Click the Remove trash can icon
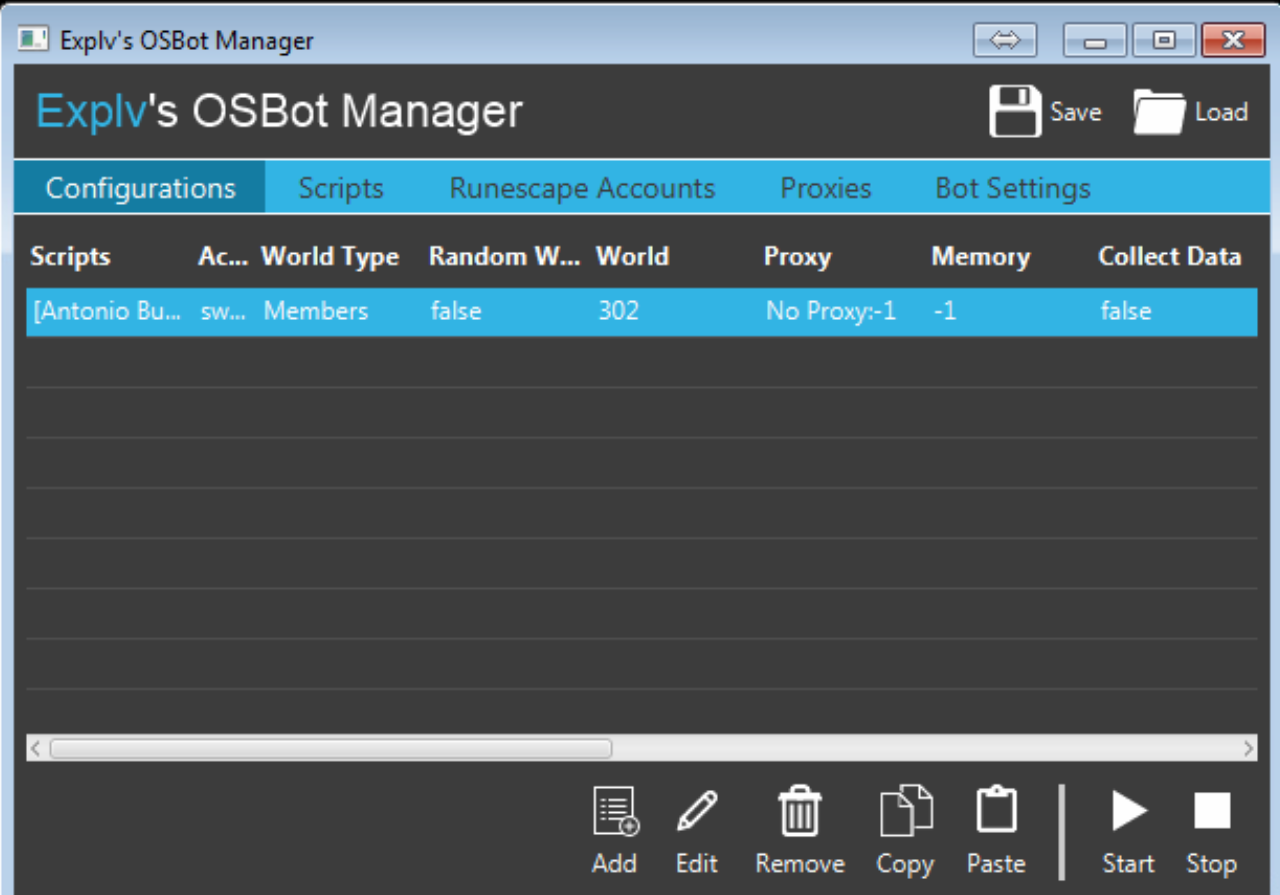Screen dimensions: 1280x895 [800, 810]
